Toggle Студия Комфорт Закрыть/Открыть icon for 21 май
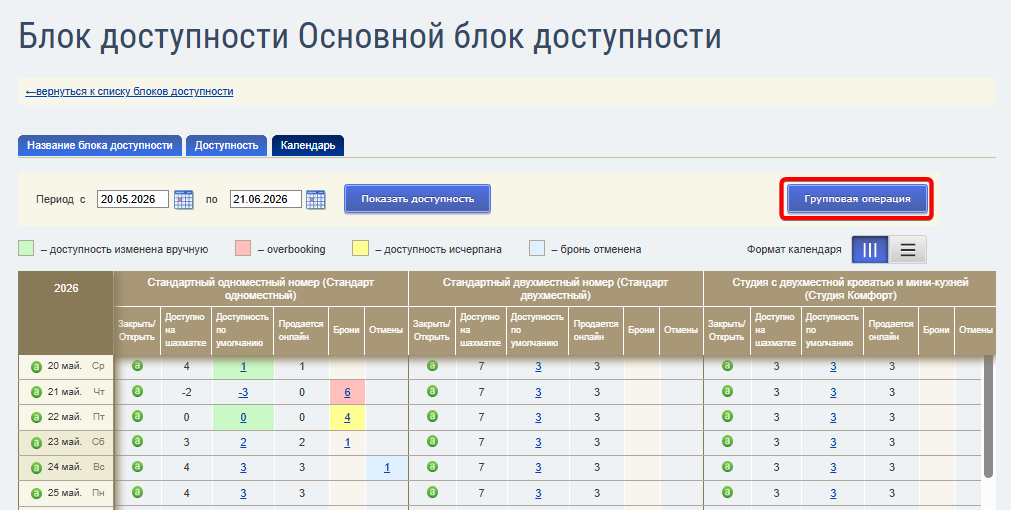 (x=727, y=391)
